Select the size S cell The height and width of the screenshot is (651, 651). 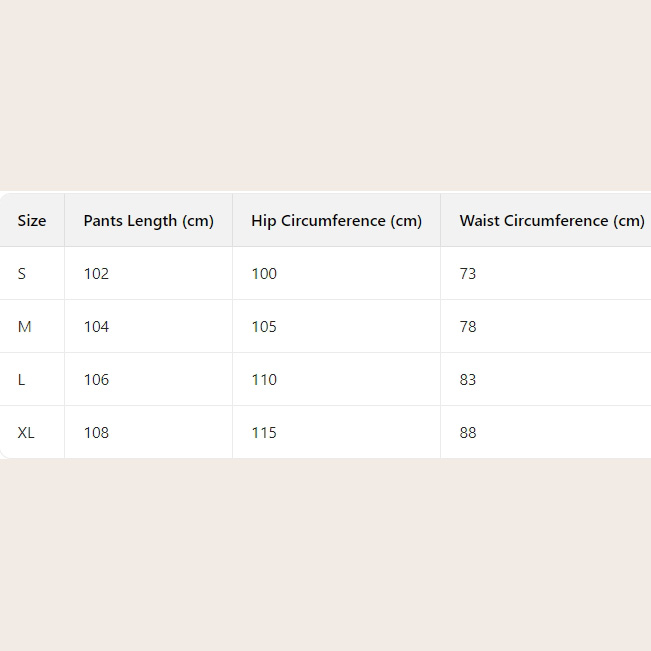22,274
